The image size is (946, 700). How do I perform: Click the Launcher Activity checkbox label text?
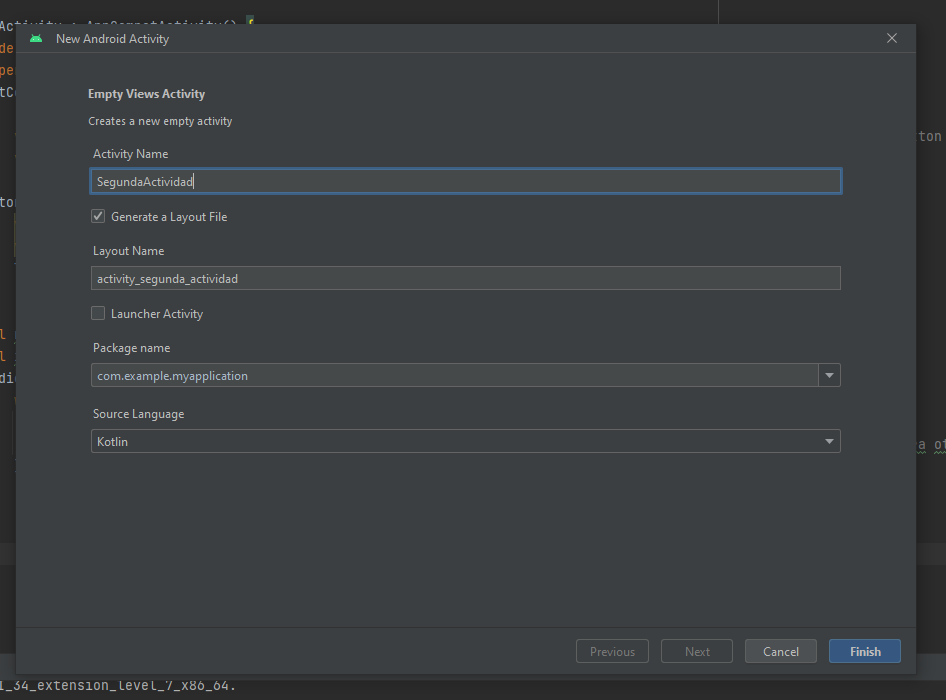(157, 314)
